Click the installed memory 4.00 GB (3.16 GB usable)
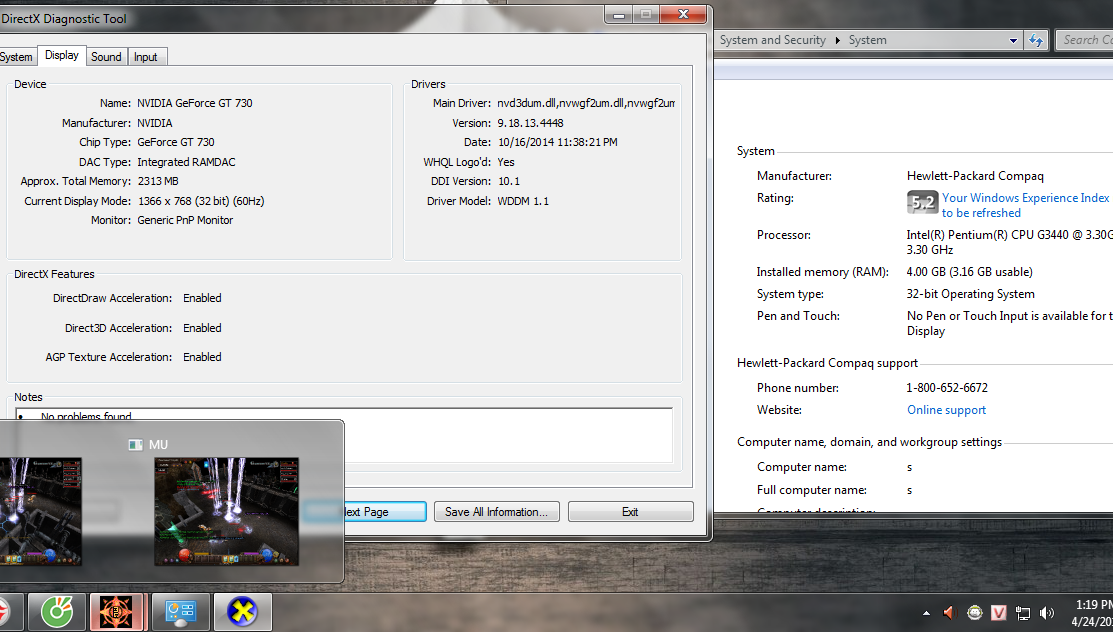This screenshot has height=632, width=1113. point(970,272)
